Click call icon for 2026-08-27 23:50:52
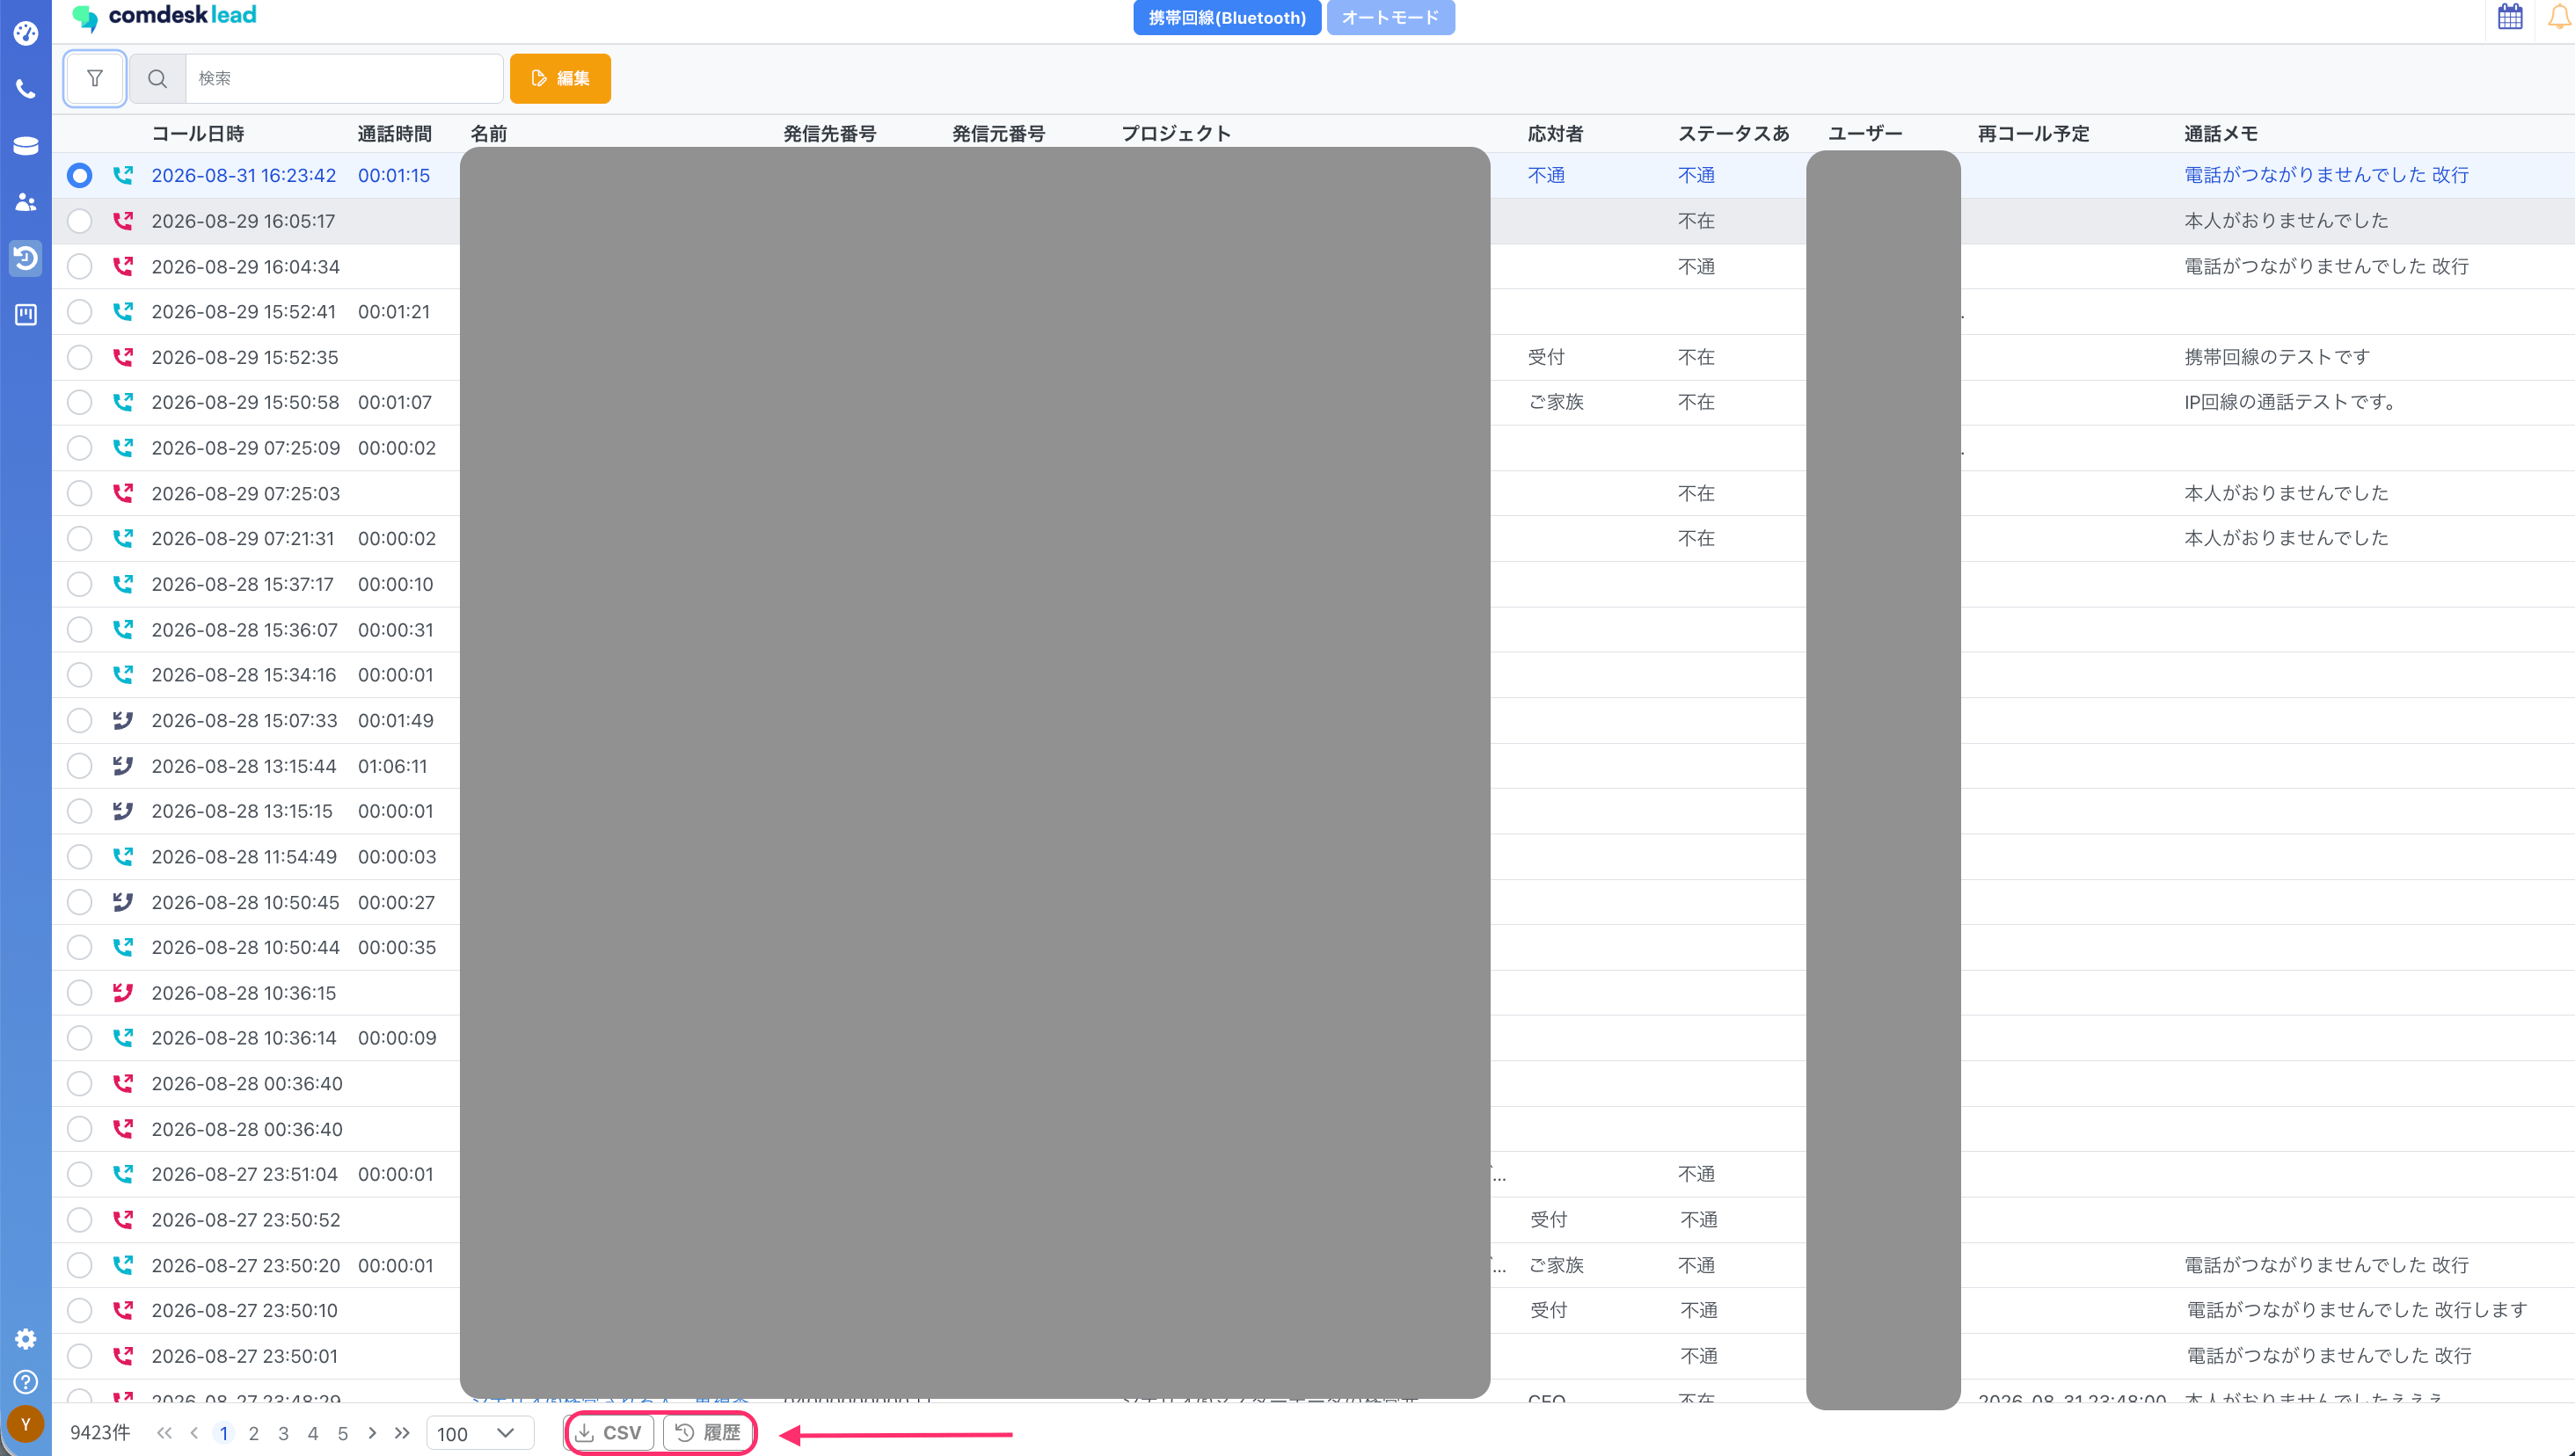 click(123, 1219)
